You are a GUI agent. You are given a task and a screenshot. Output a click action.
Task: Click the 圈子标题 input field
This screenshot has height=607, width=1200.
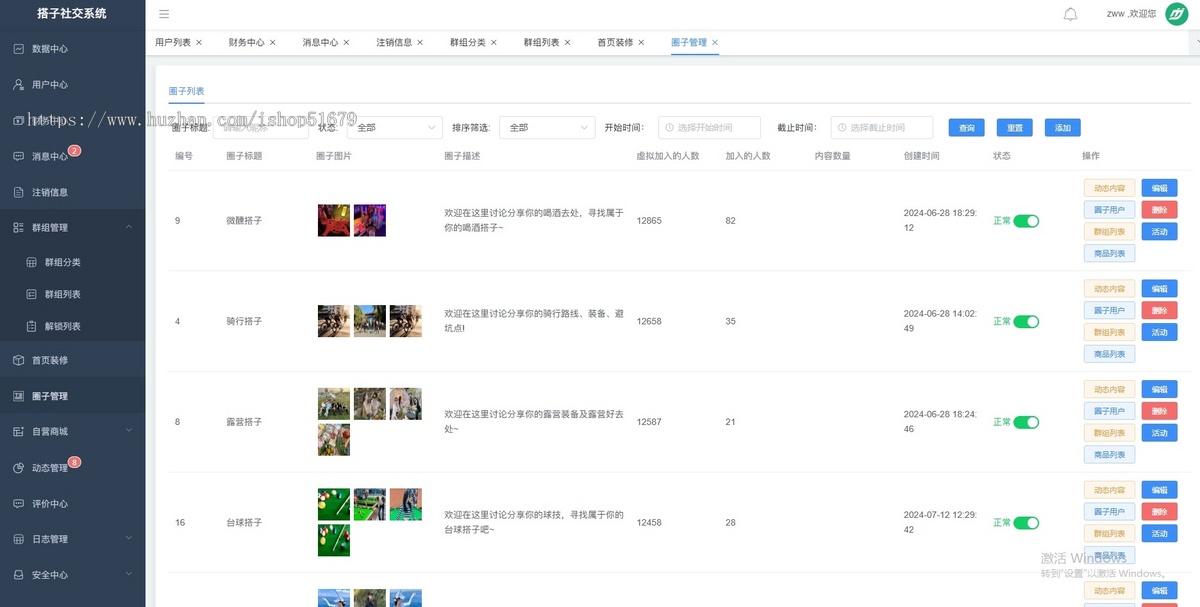point(261,128)
